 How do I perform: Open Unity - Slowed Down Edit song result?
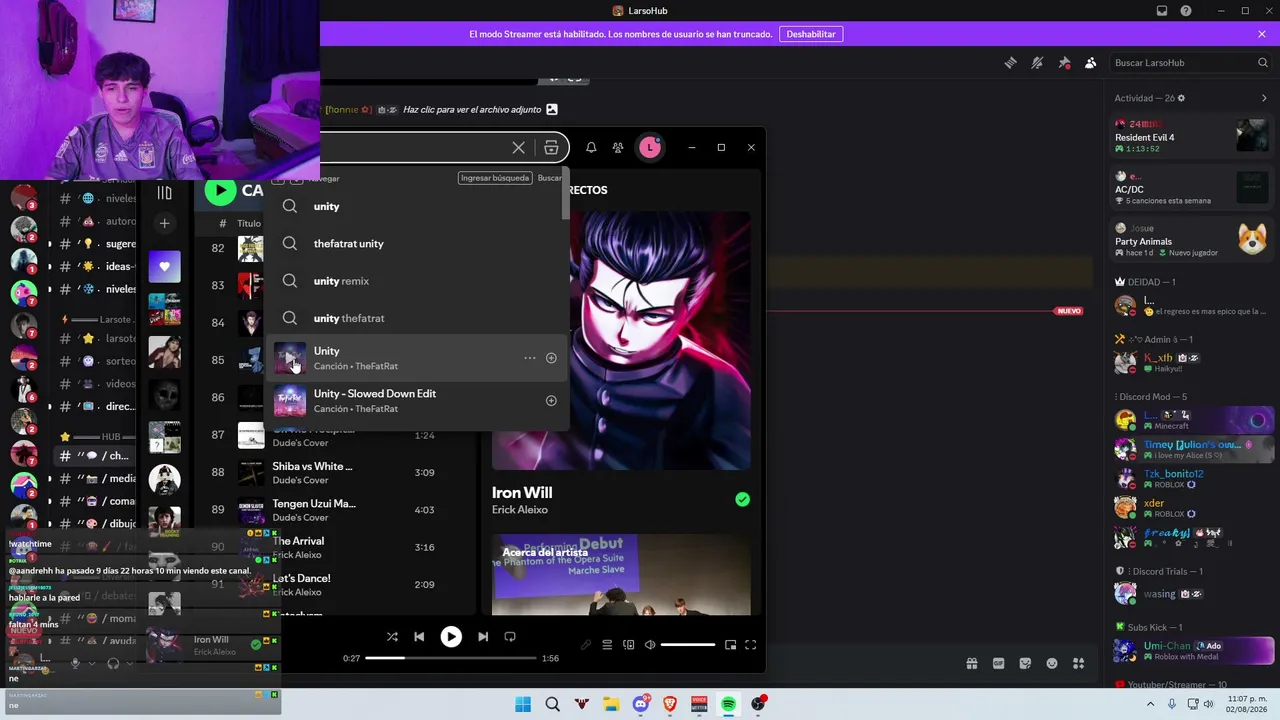pos(415,401)
